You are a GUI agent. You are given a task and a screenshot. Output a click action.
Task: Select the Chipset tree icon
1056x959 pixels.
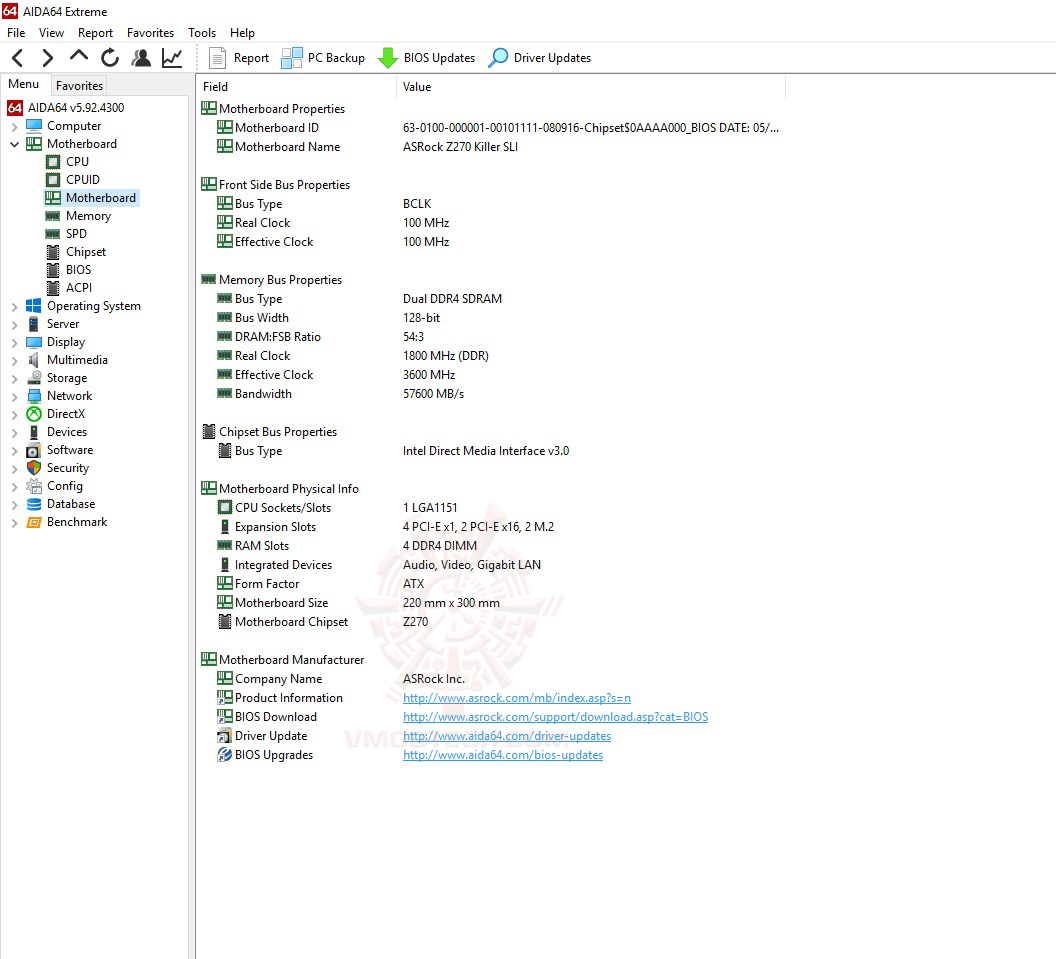[53, 252]
